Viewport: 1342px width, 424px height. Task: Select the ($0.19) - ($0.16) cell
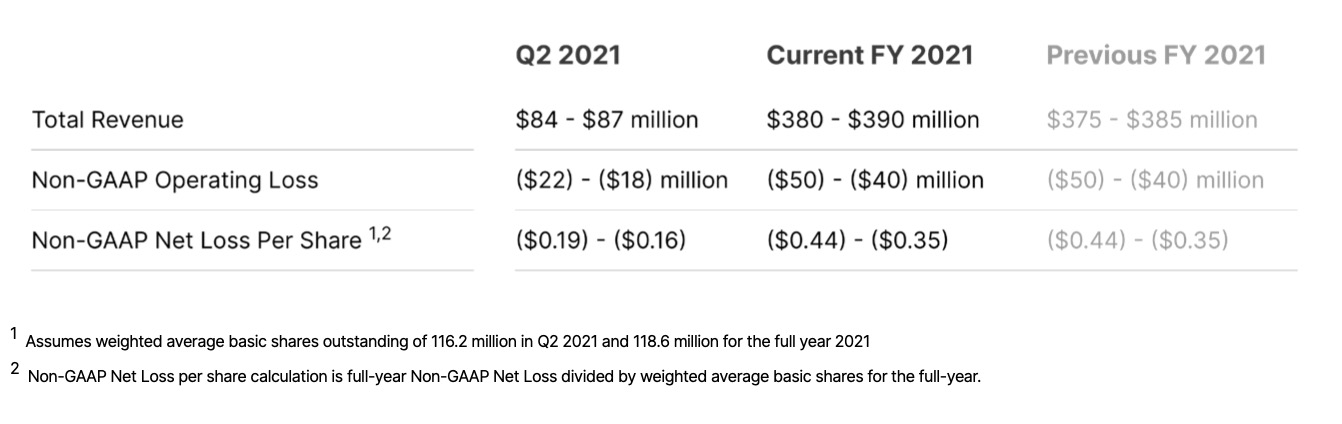[601, 240]
